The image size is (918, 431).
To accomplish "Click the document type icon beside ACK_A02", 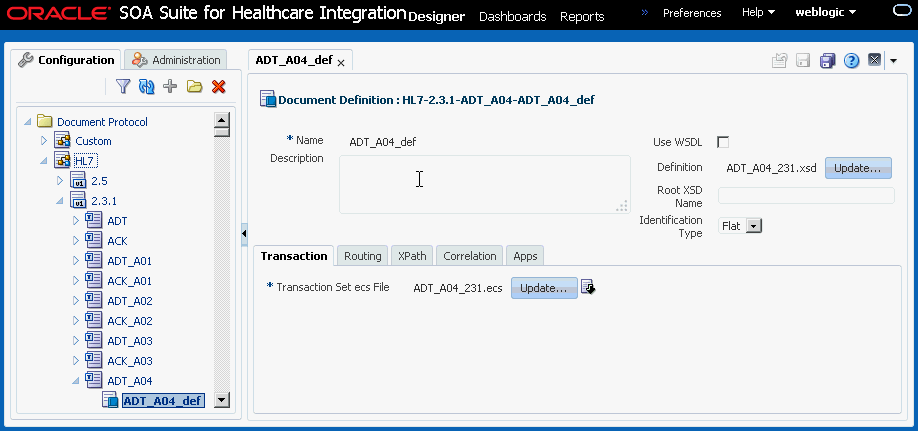I will (94, 320).
